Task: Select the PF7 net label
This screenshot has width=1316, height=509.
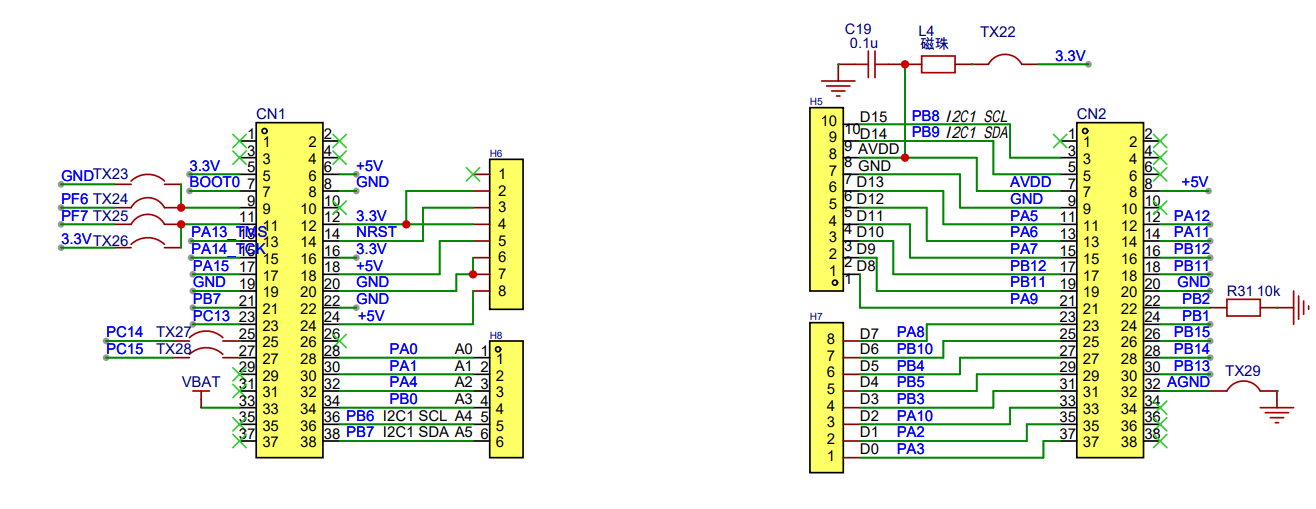Action: point(75,215)
